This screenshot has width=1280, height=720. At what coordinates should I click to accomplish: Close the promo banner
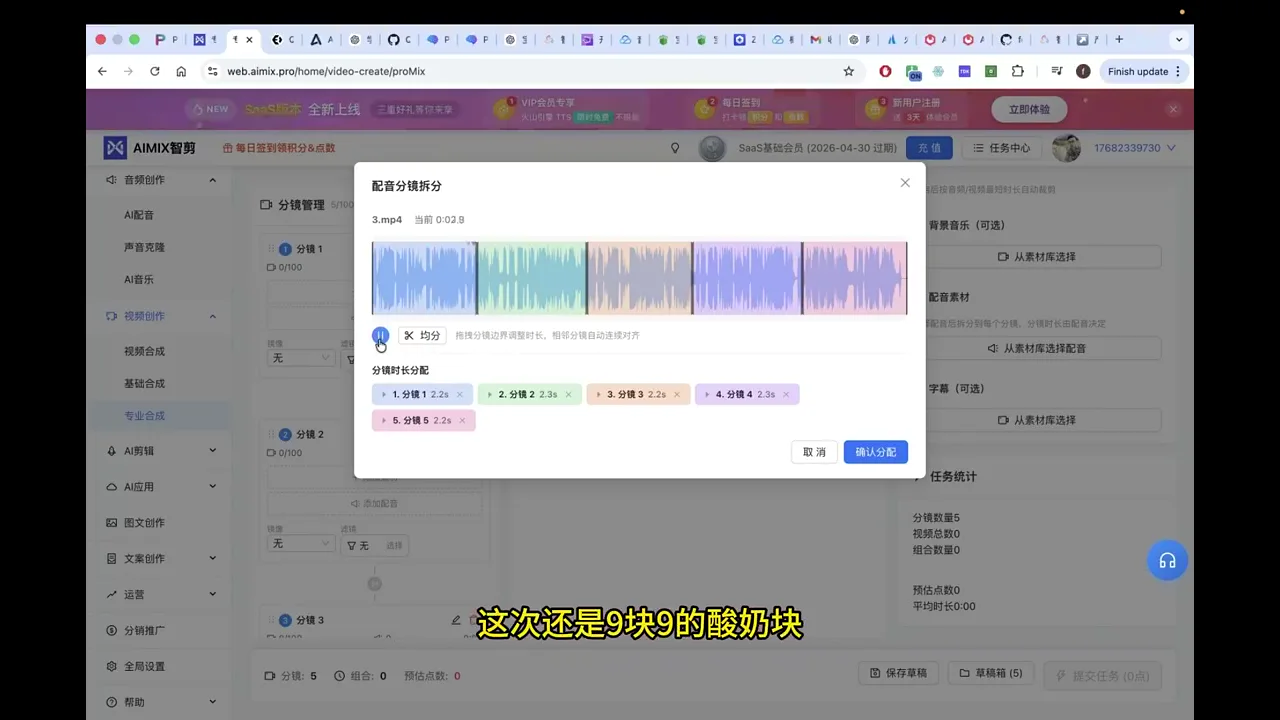click(1174, 109)
